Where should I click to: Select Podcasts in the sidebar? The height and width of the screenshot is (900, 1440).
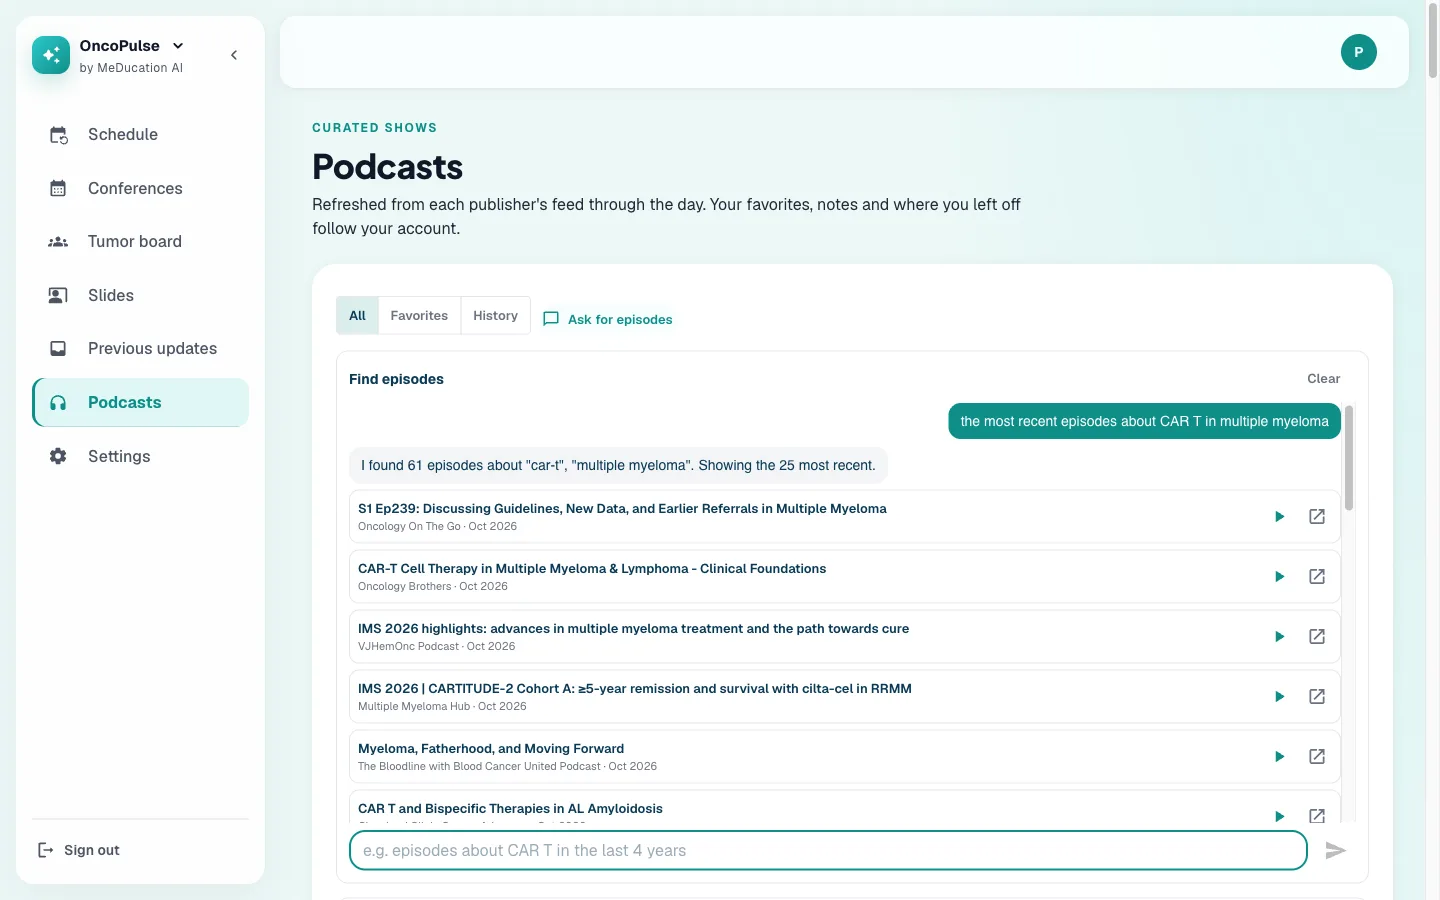[140, 402]
